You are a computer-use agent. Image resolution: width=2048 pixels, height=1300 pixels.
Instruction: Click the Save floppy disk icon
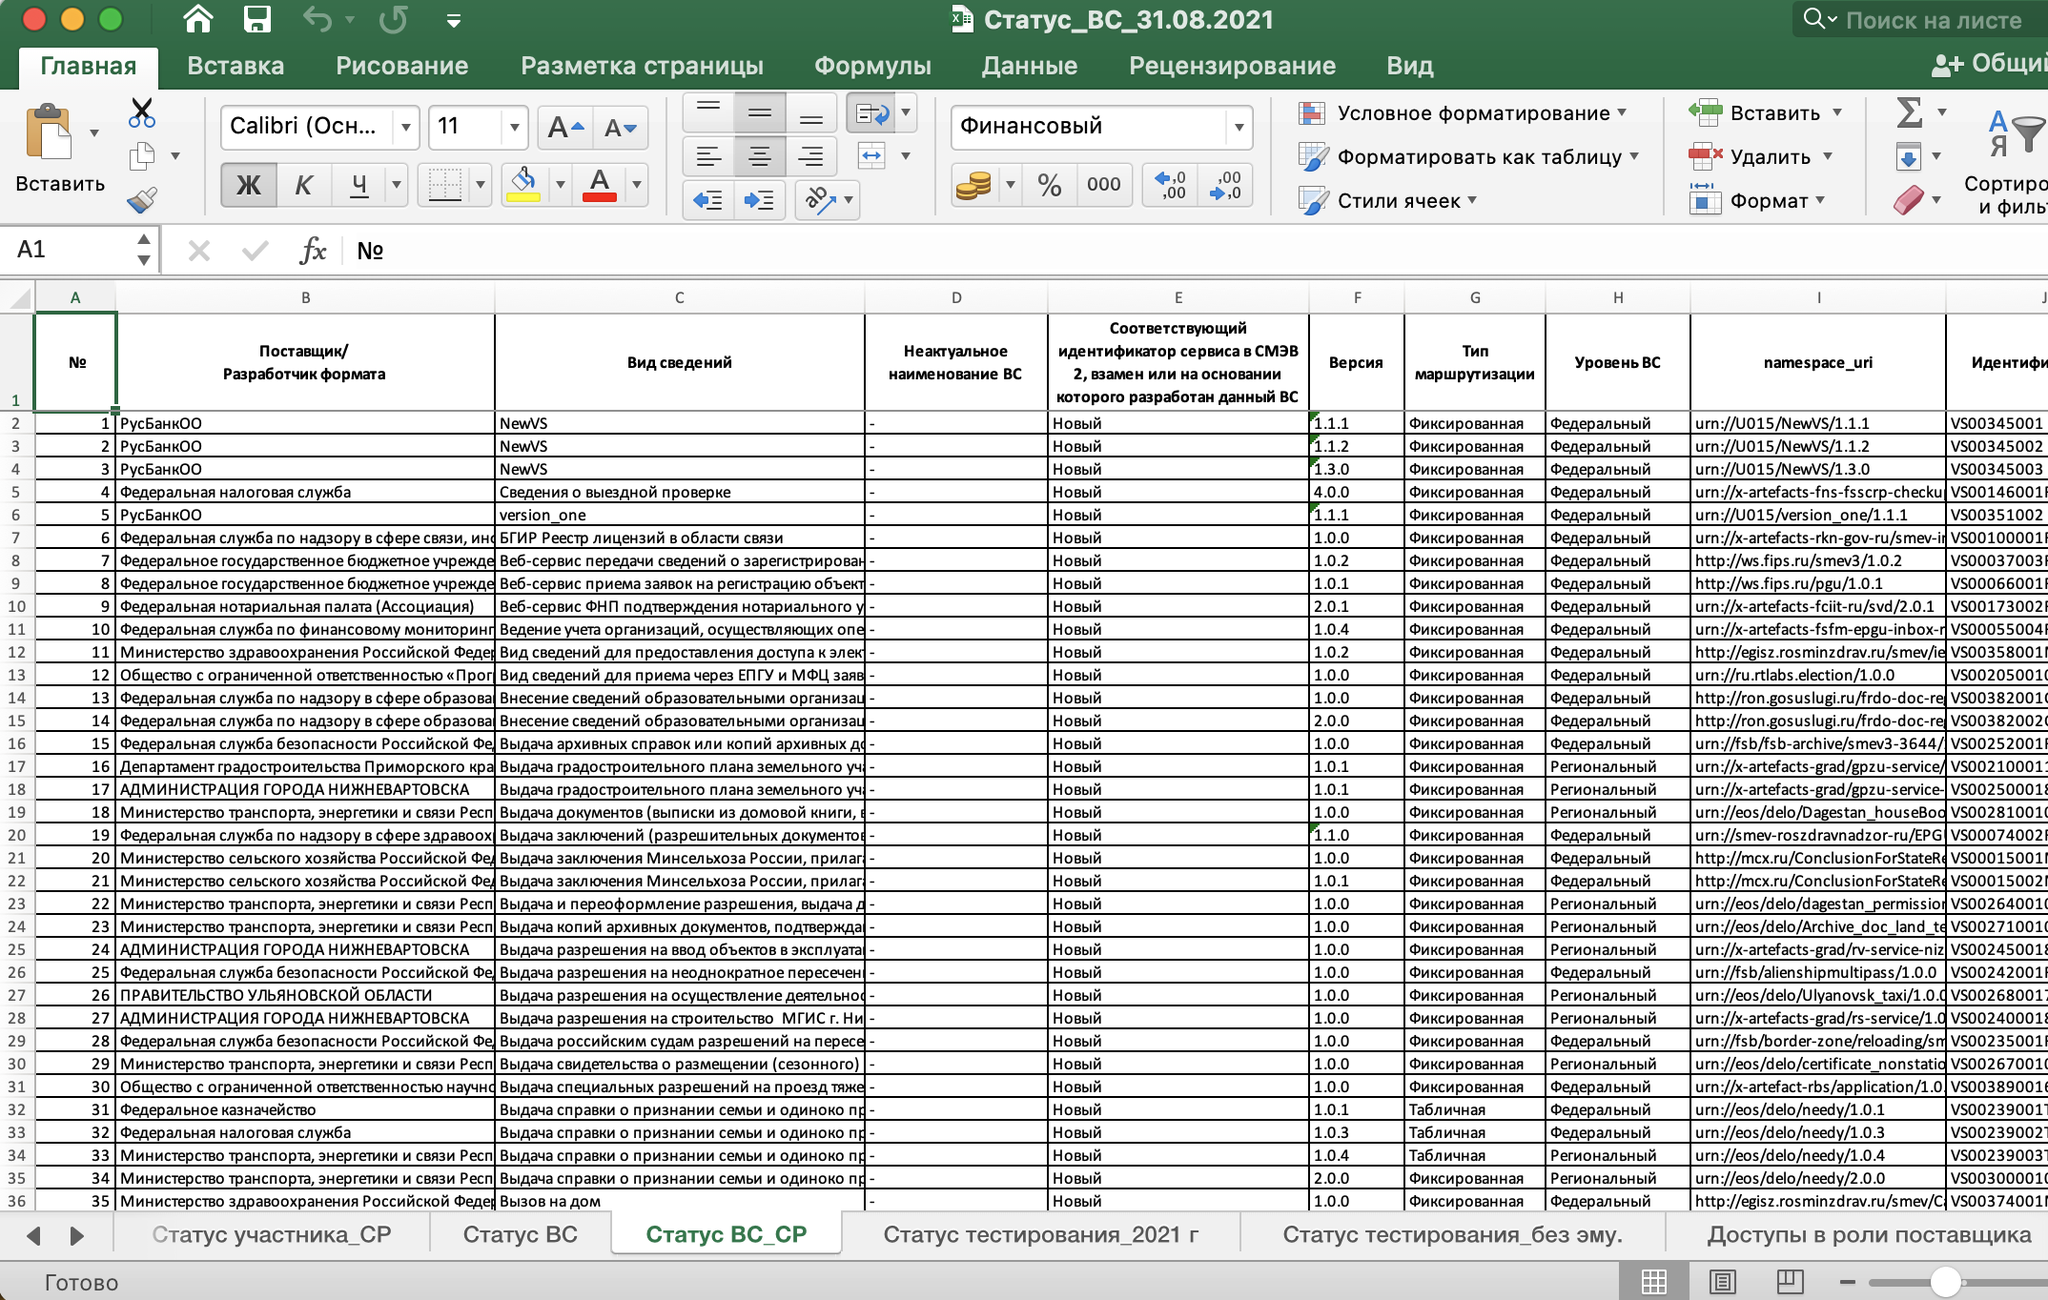(x=257, y=19)
